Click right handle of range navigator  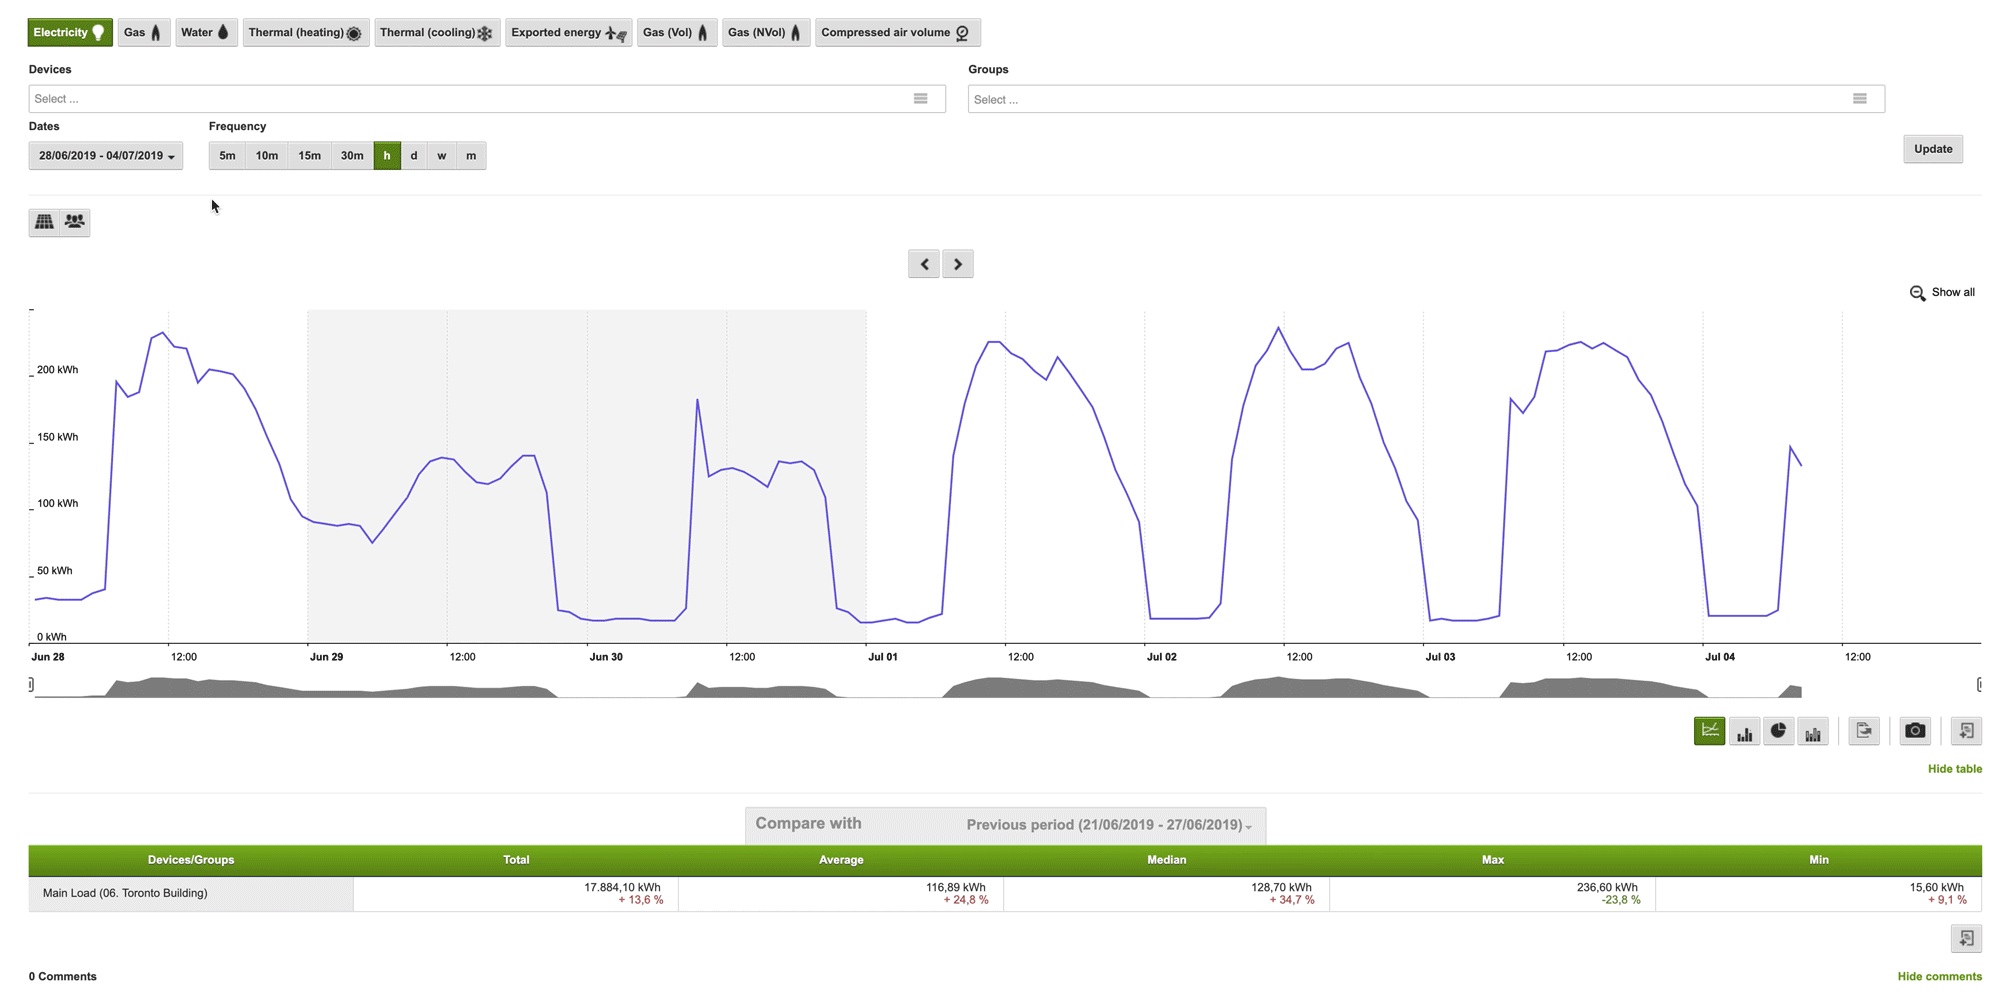[x=1980, y=684]
